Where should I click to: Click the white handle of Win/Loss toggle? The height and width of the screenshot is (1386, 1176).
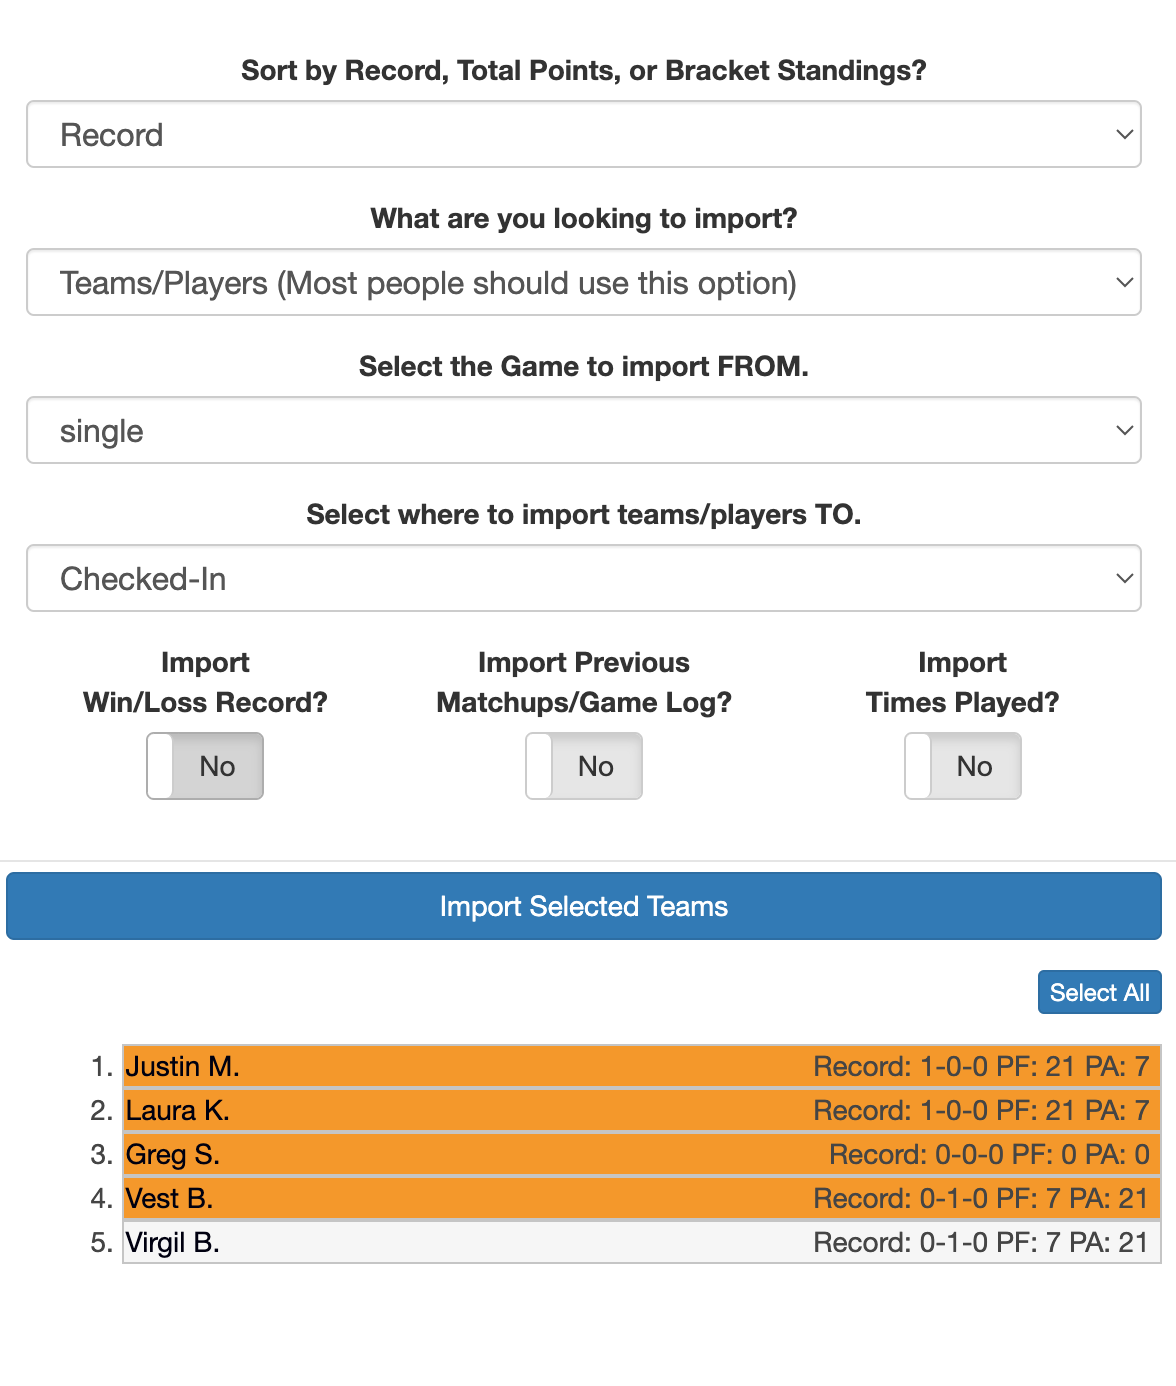(x=161, y=766)
